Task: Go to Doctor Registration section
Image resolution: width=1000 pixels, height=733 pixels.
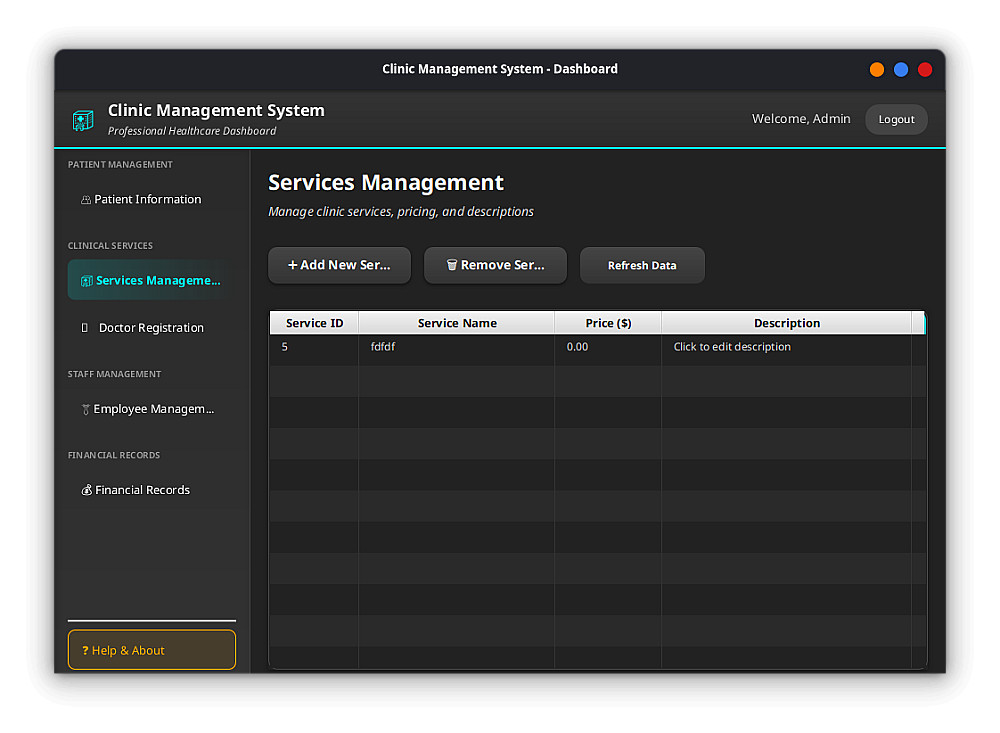Action: pos(151,328)
